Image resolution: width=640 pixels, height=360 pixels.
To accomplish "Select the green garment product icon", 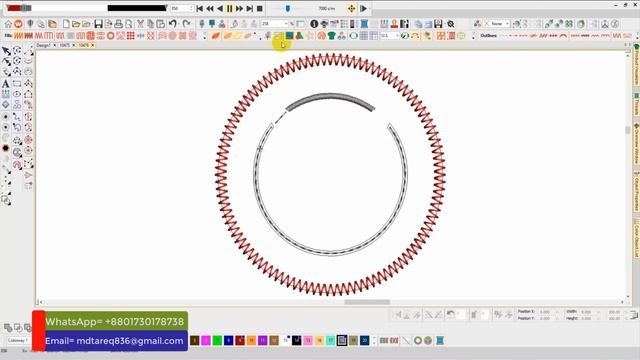I will tap(331, 36).
